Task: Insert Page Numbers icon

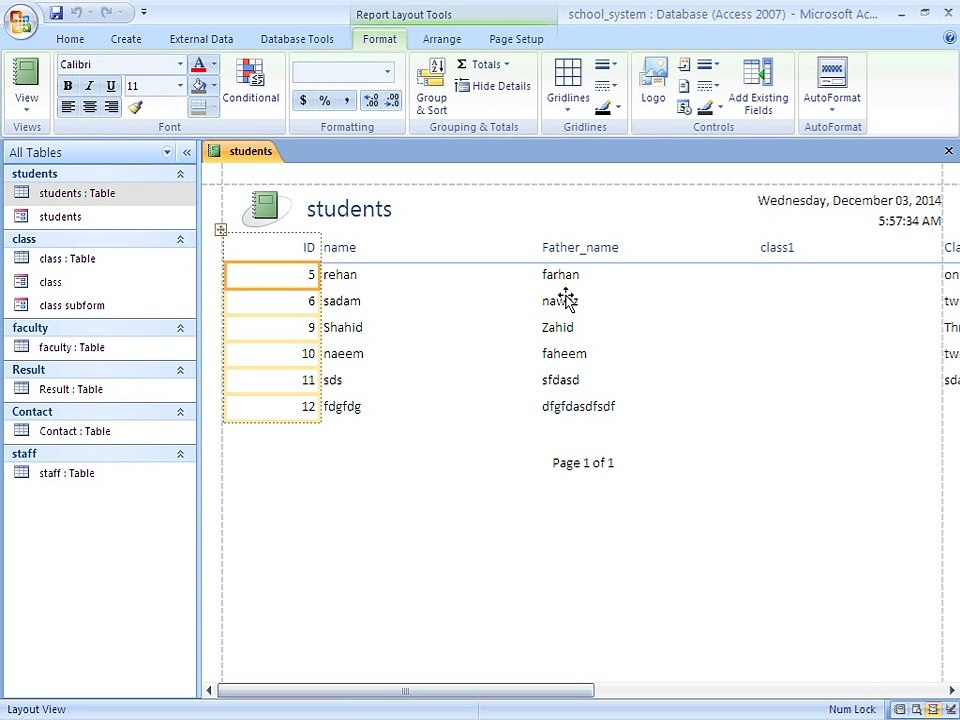Action: tap(684, 86)
